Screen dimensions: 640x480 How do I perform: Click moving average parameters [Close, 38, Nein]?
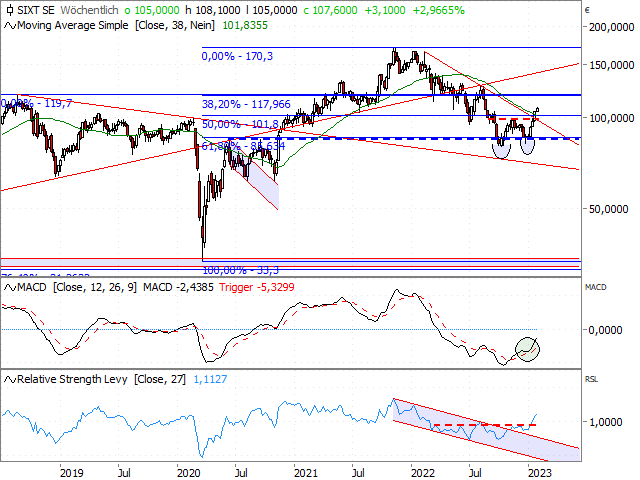pos(175,25)
